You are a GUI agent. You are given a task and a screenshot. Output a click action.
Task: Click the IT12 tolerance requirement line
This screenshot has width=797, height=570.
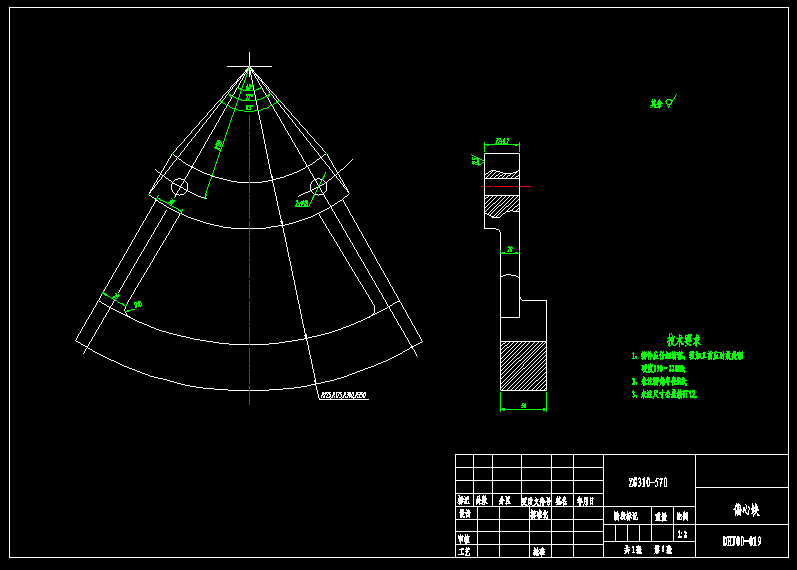point(664,394)
